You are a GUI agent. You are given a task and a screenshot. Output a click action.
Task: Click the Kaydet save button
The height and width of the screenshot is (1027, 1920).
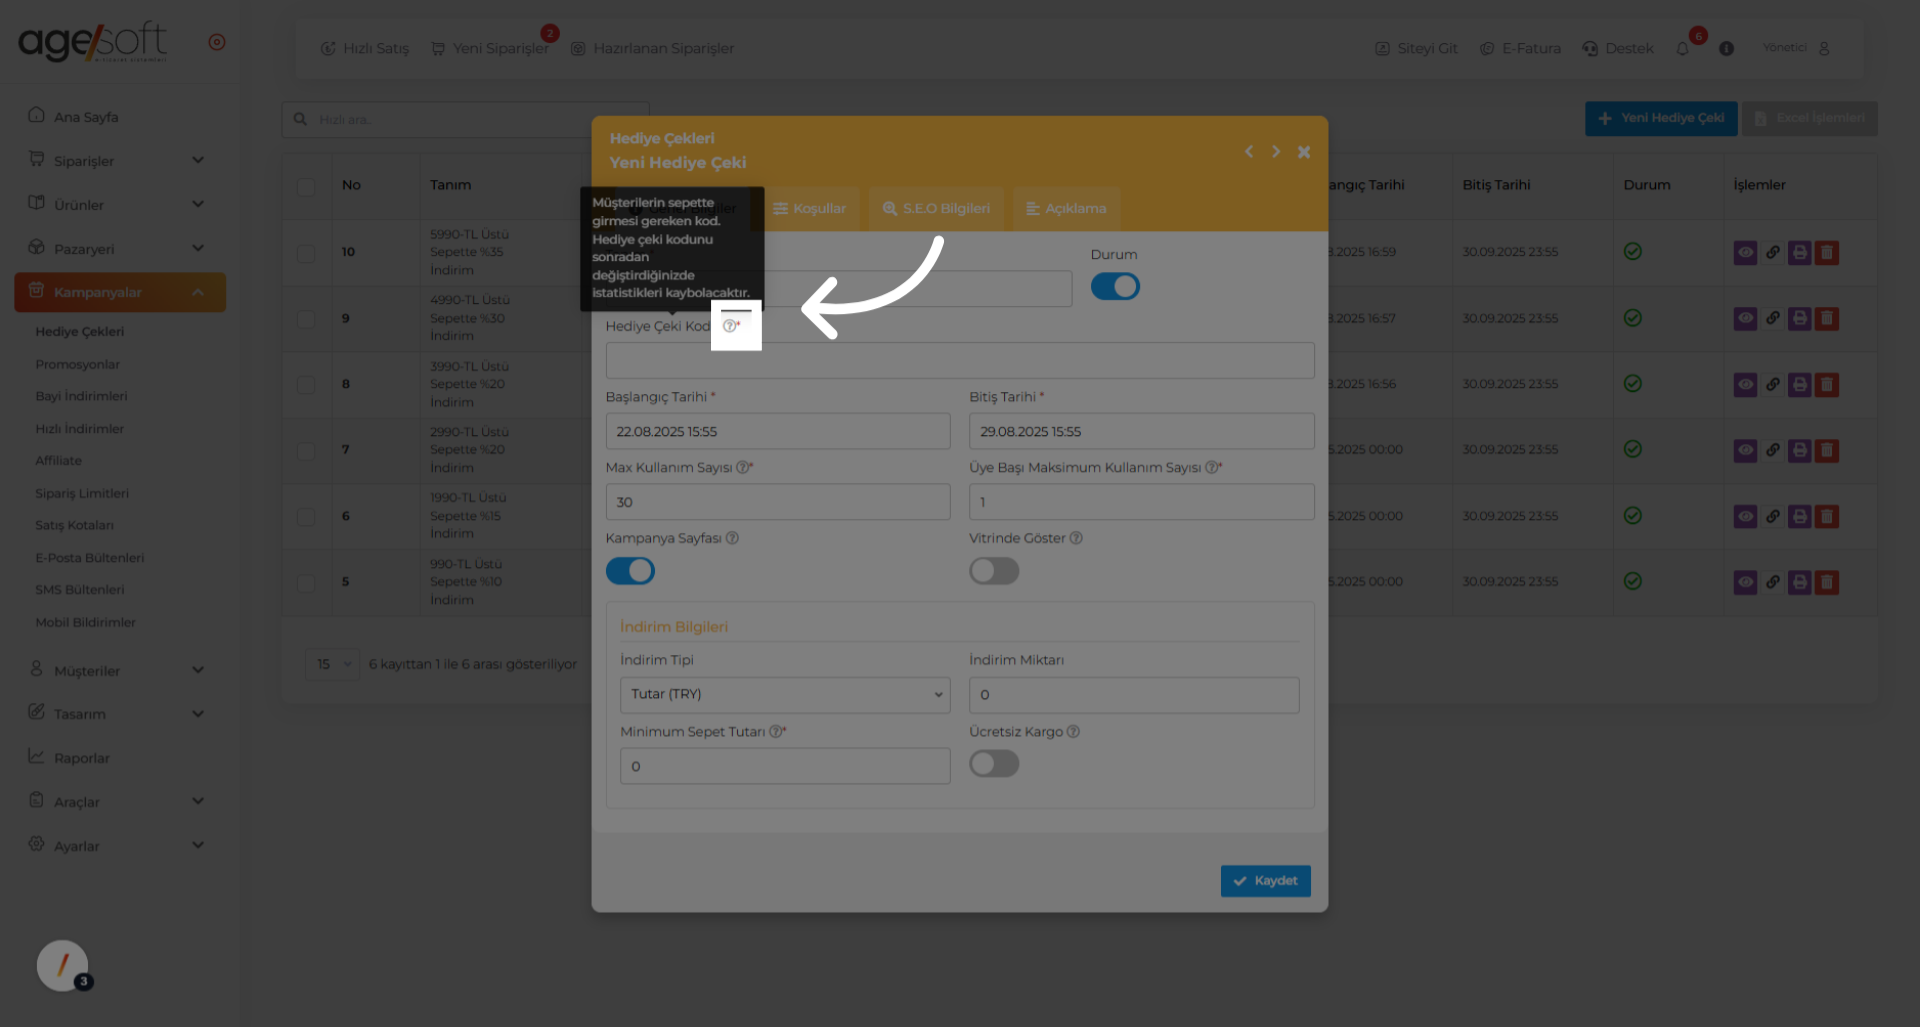pos(1265,881)
